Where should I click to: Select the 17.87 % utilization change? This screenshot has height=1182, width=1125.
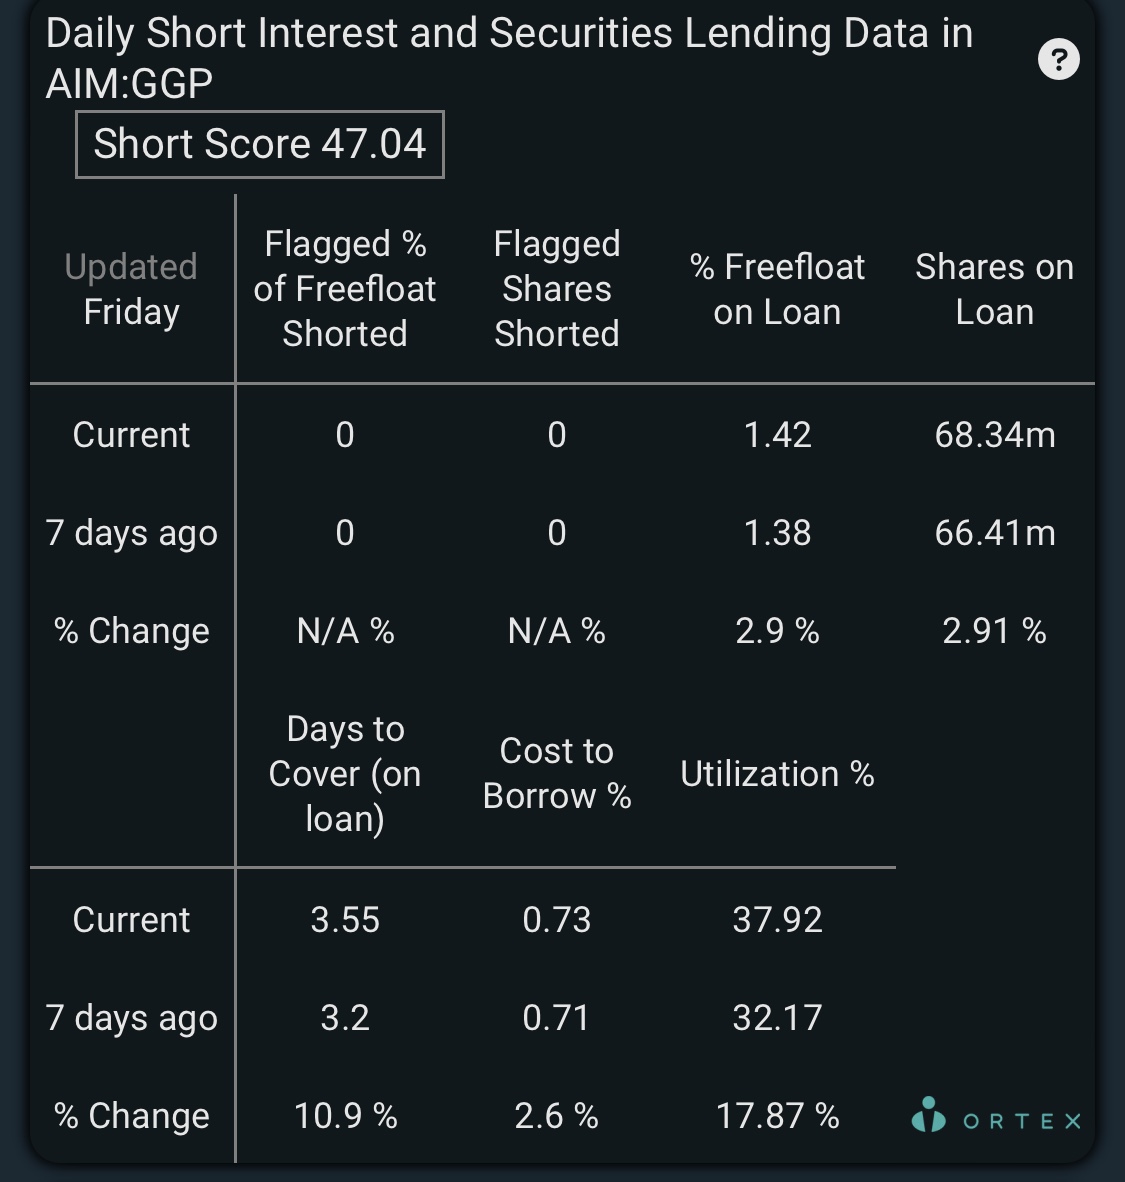click(x=777, y=1116)
